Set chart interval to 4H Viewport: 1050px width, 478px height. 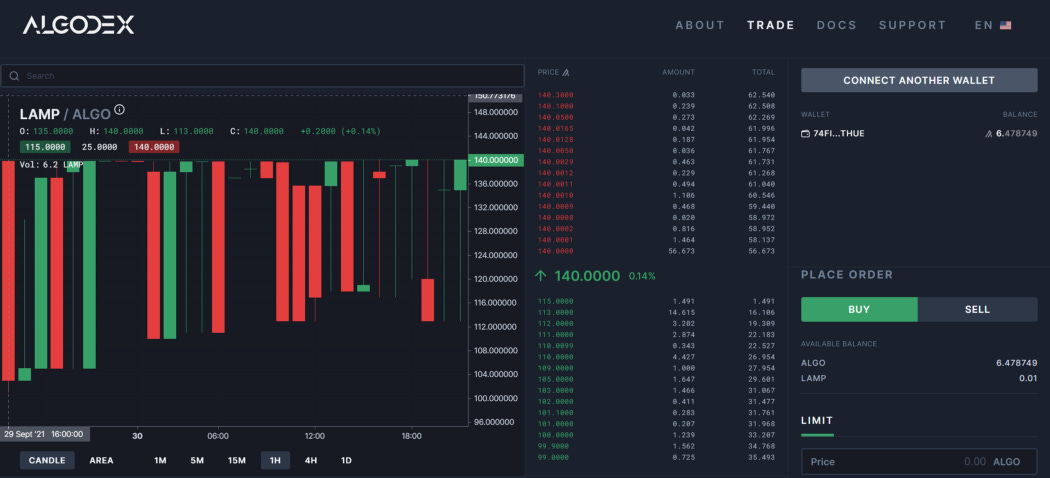coord(311,461)
